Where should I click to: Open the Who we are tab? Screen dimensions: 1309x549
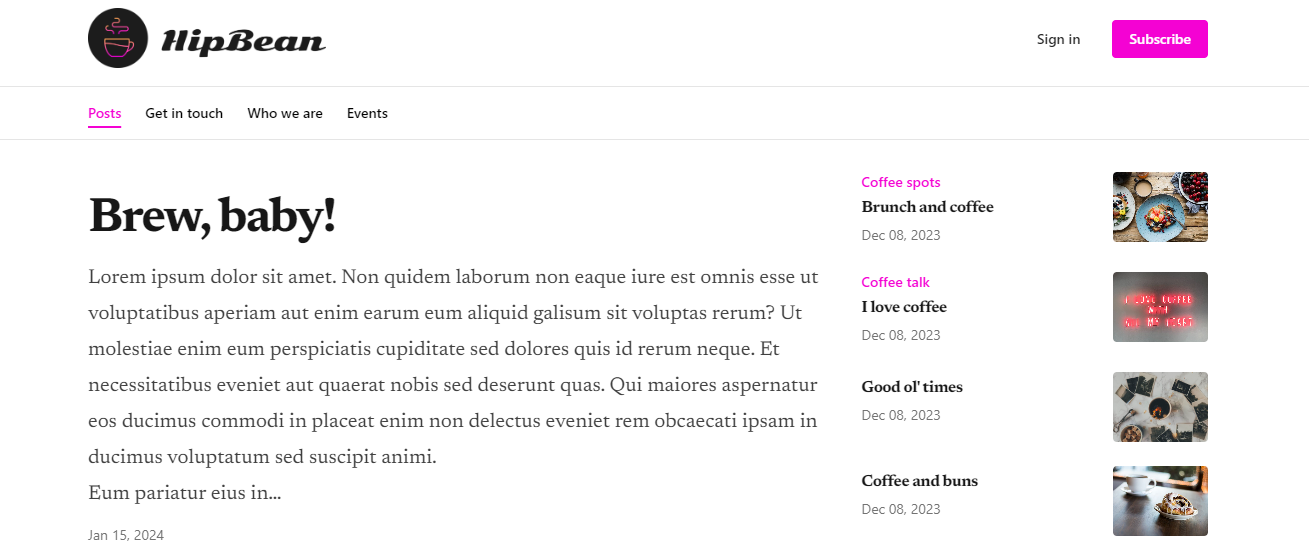pos(285,113)
